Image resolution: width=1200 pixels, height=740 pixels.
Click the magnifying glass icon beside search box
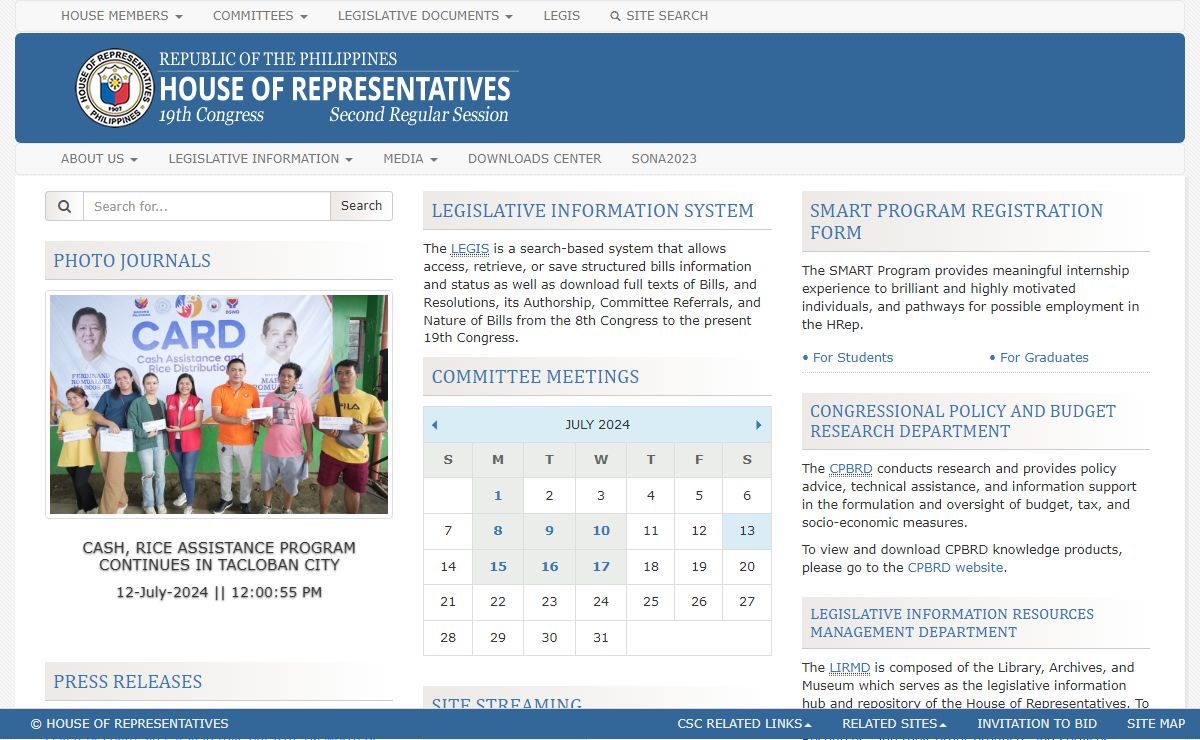64,206
